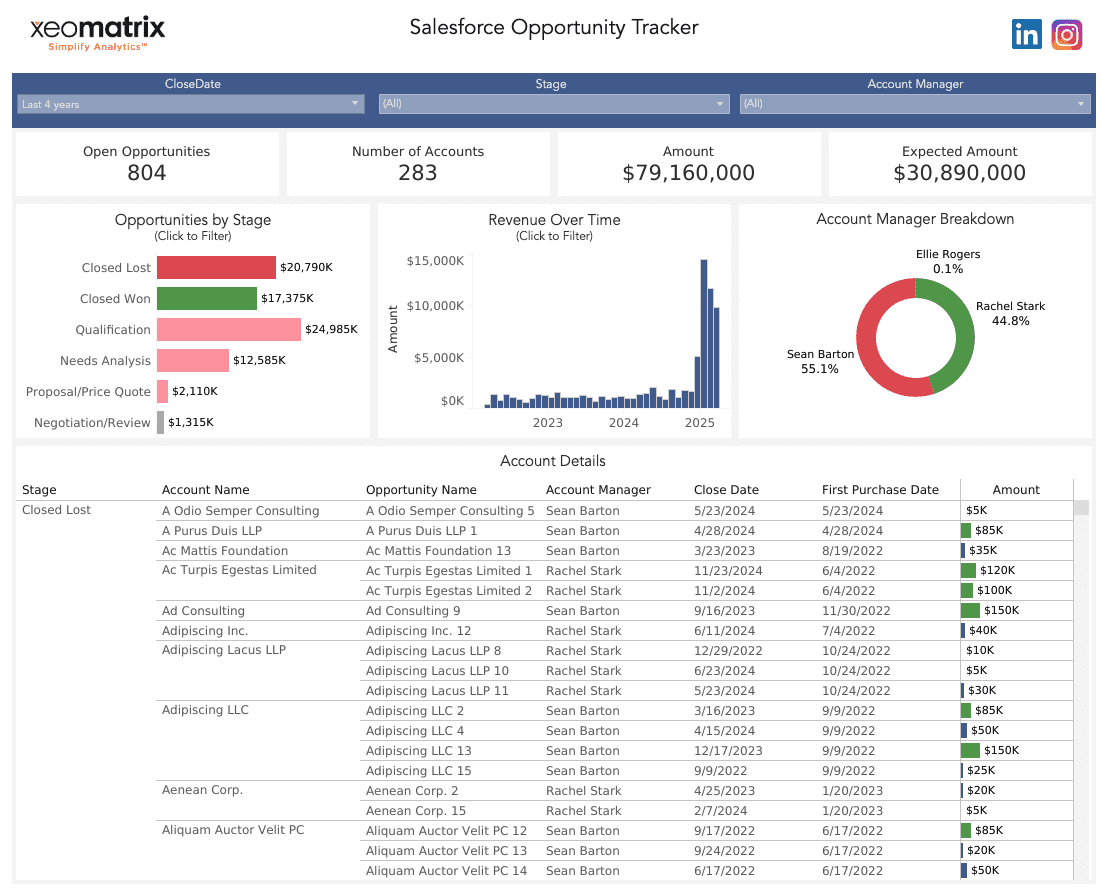Click the Open Opportunities 804 card
Screen dimensions: 1102x892
[x=146, y=163]
